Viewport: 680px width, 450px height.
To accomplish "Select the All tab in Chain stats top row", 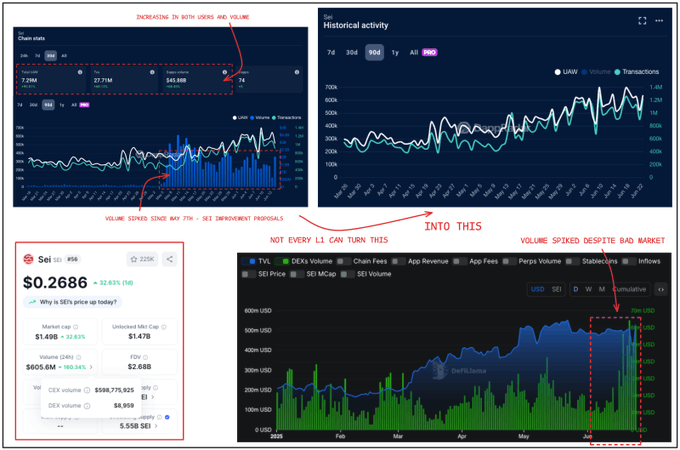I will (x=64, y=56).
